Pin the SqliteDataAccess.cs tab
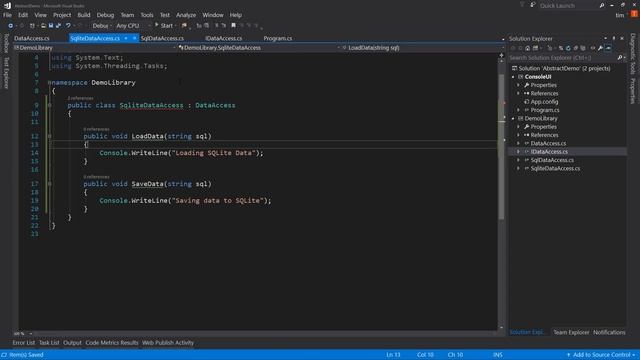The height and width of the screenshot is (360, 640). point(126,38)
